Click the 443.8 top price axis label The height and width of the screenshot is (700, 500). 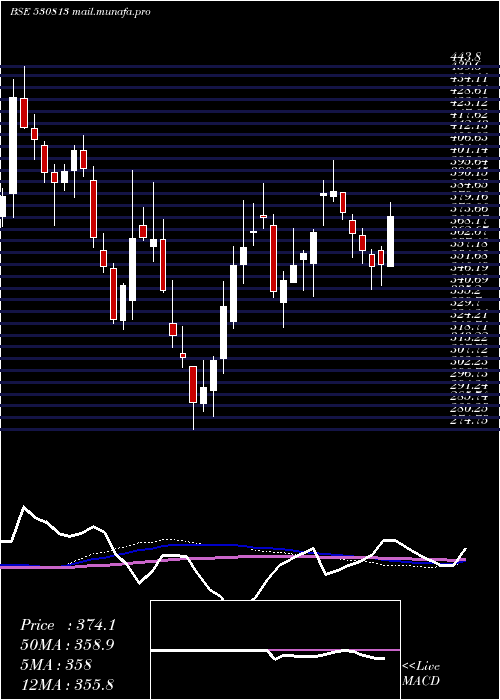coord(466,57)
